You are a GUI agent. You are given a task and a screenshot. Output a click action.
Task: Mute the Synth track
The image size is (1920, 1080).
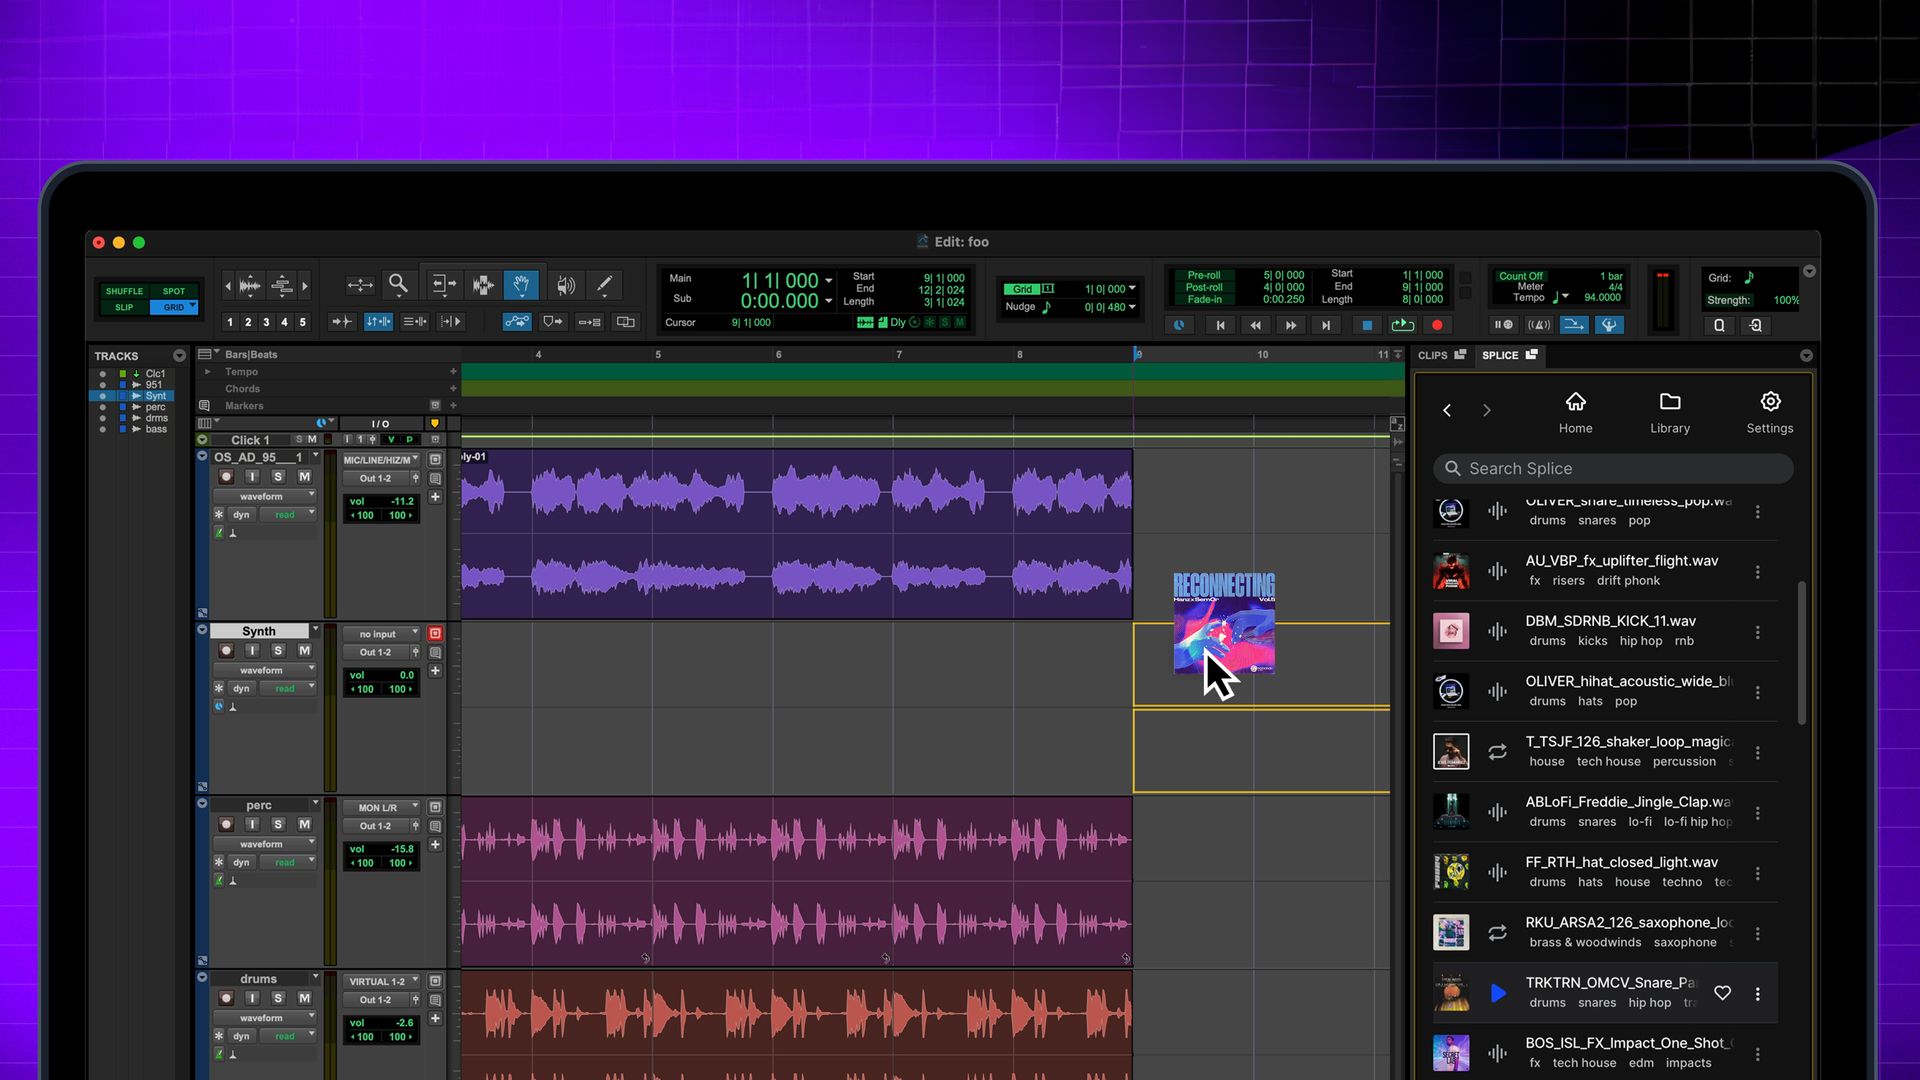click(304, 650)
